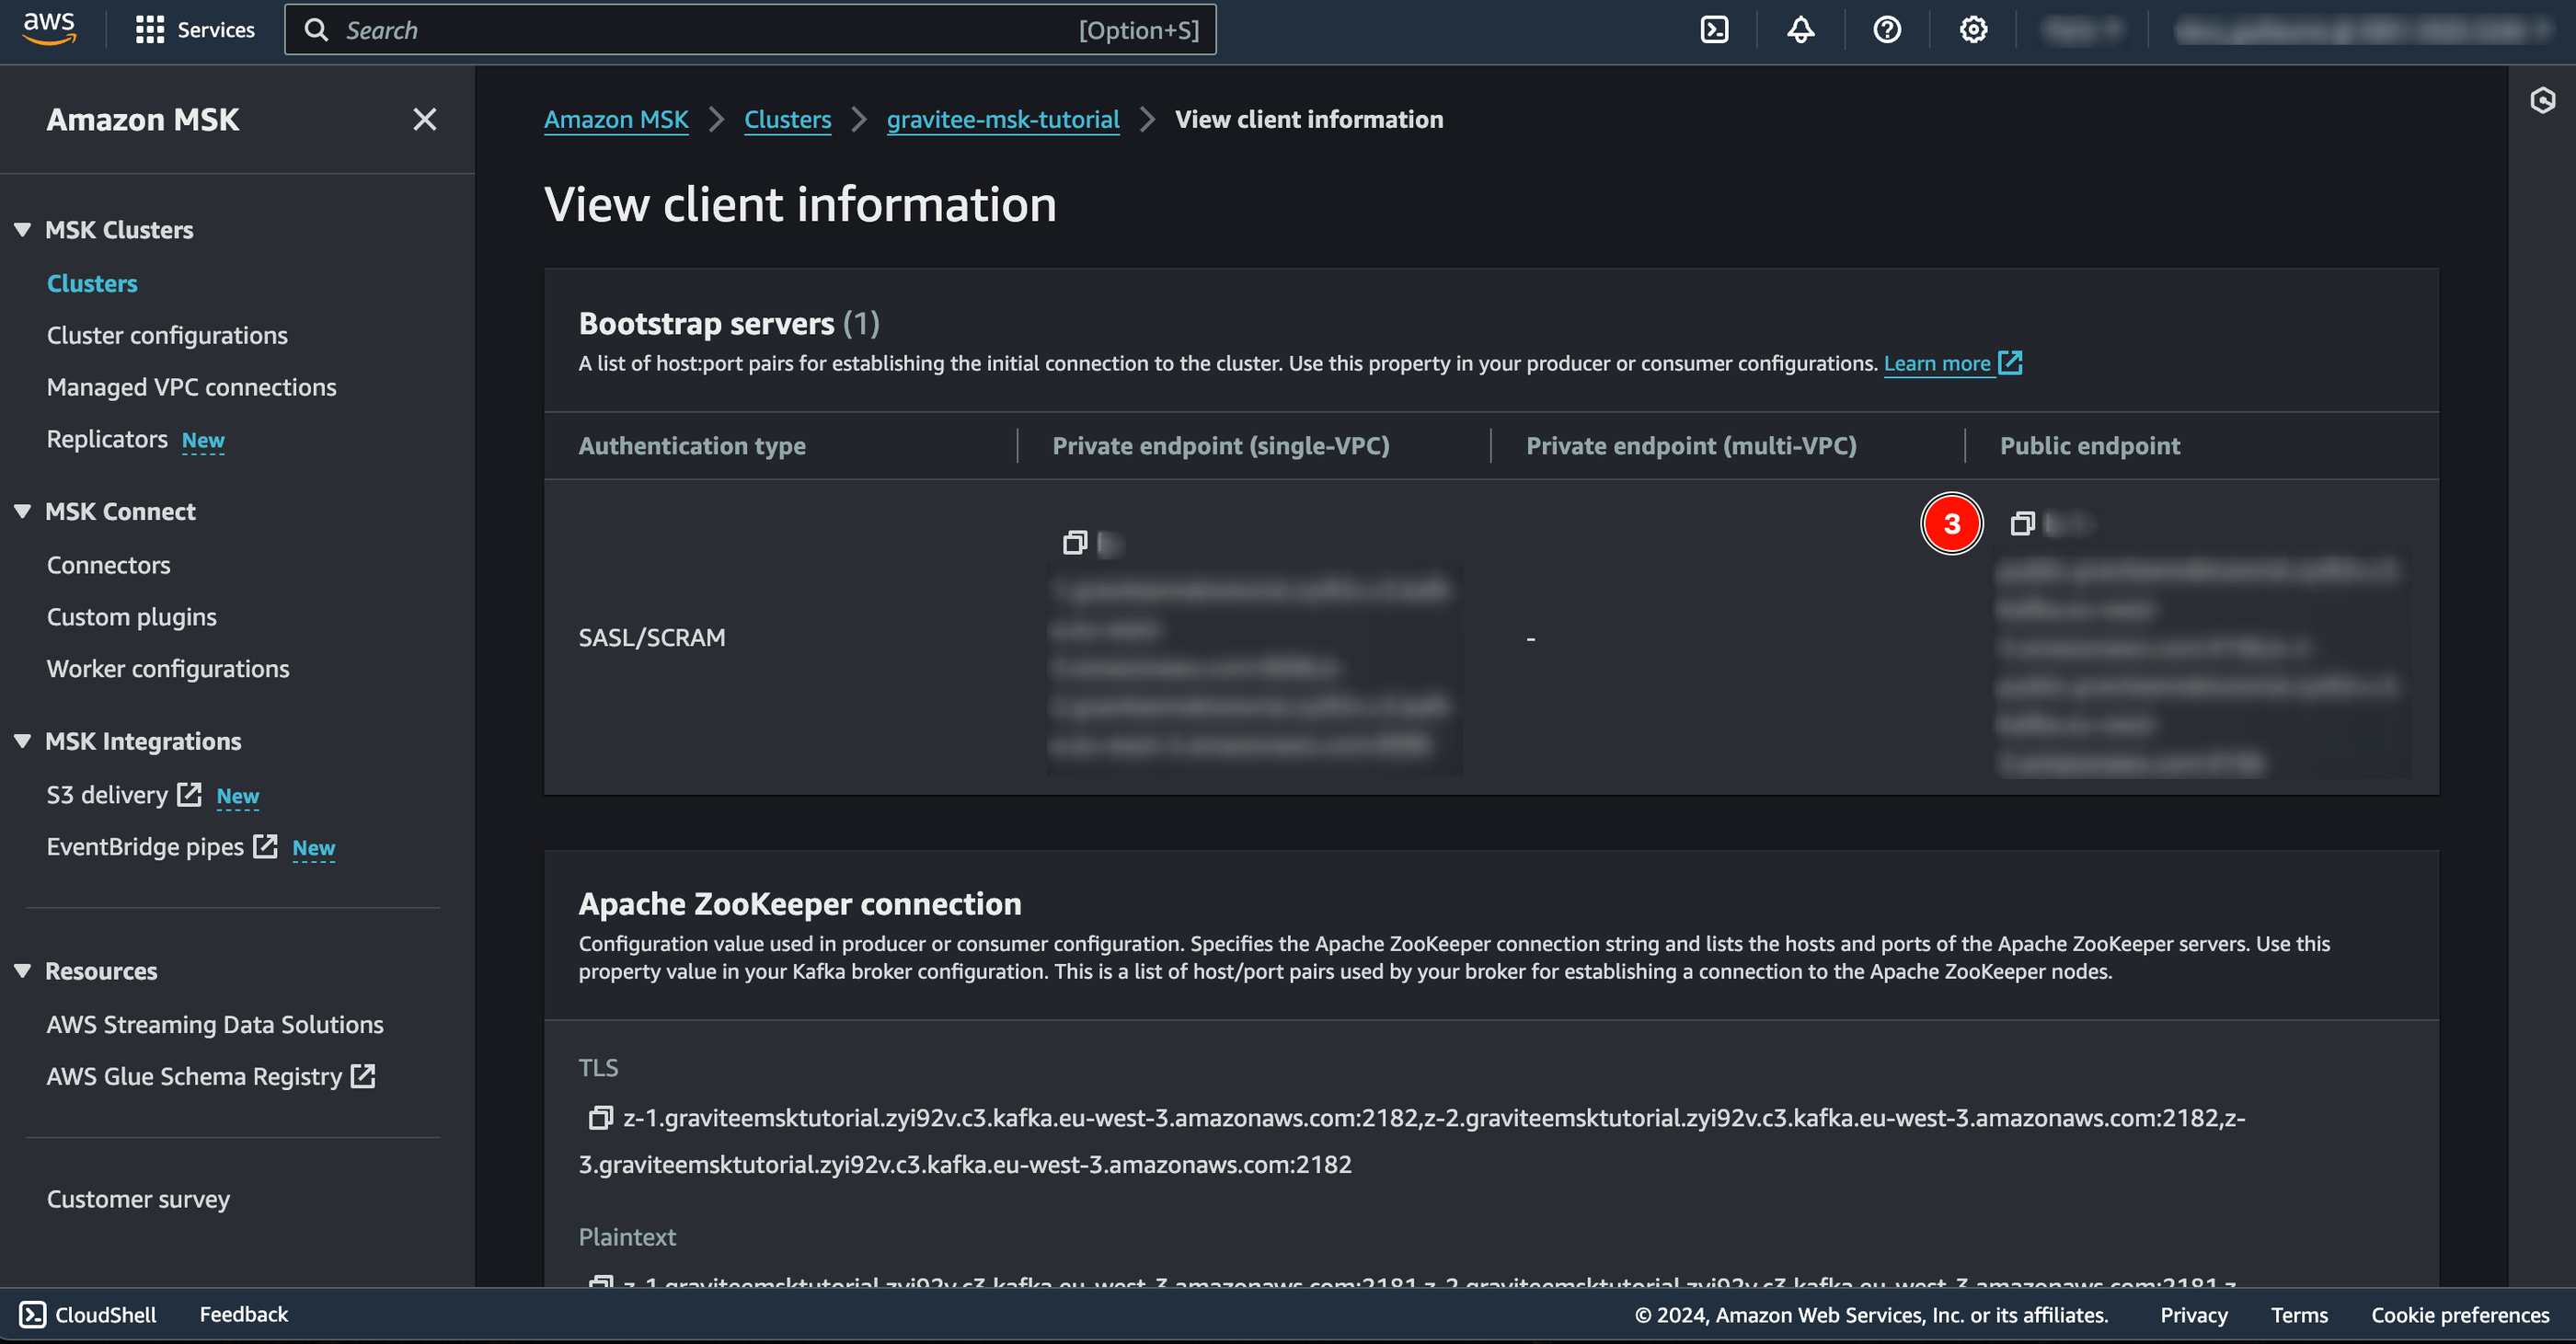This screenshot has height=1344, width=2576.
Task: Open the right-side info panel icon
Action: (x=2542, y=100)
